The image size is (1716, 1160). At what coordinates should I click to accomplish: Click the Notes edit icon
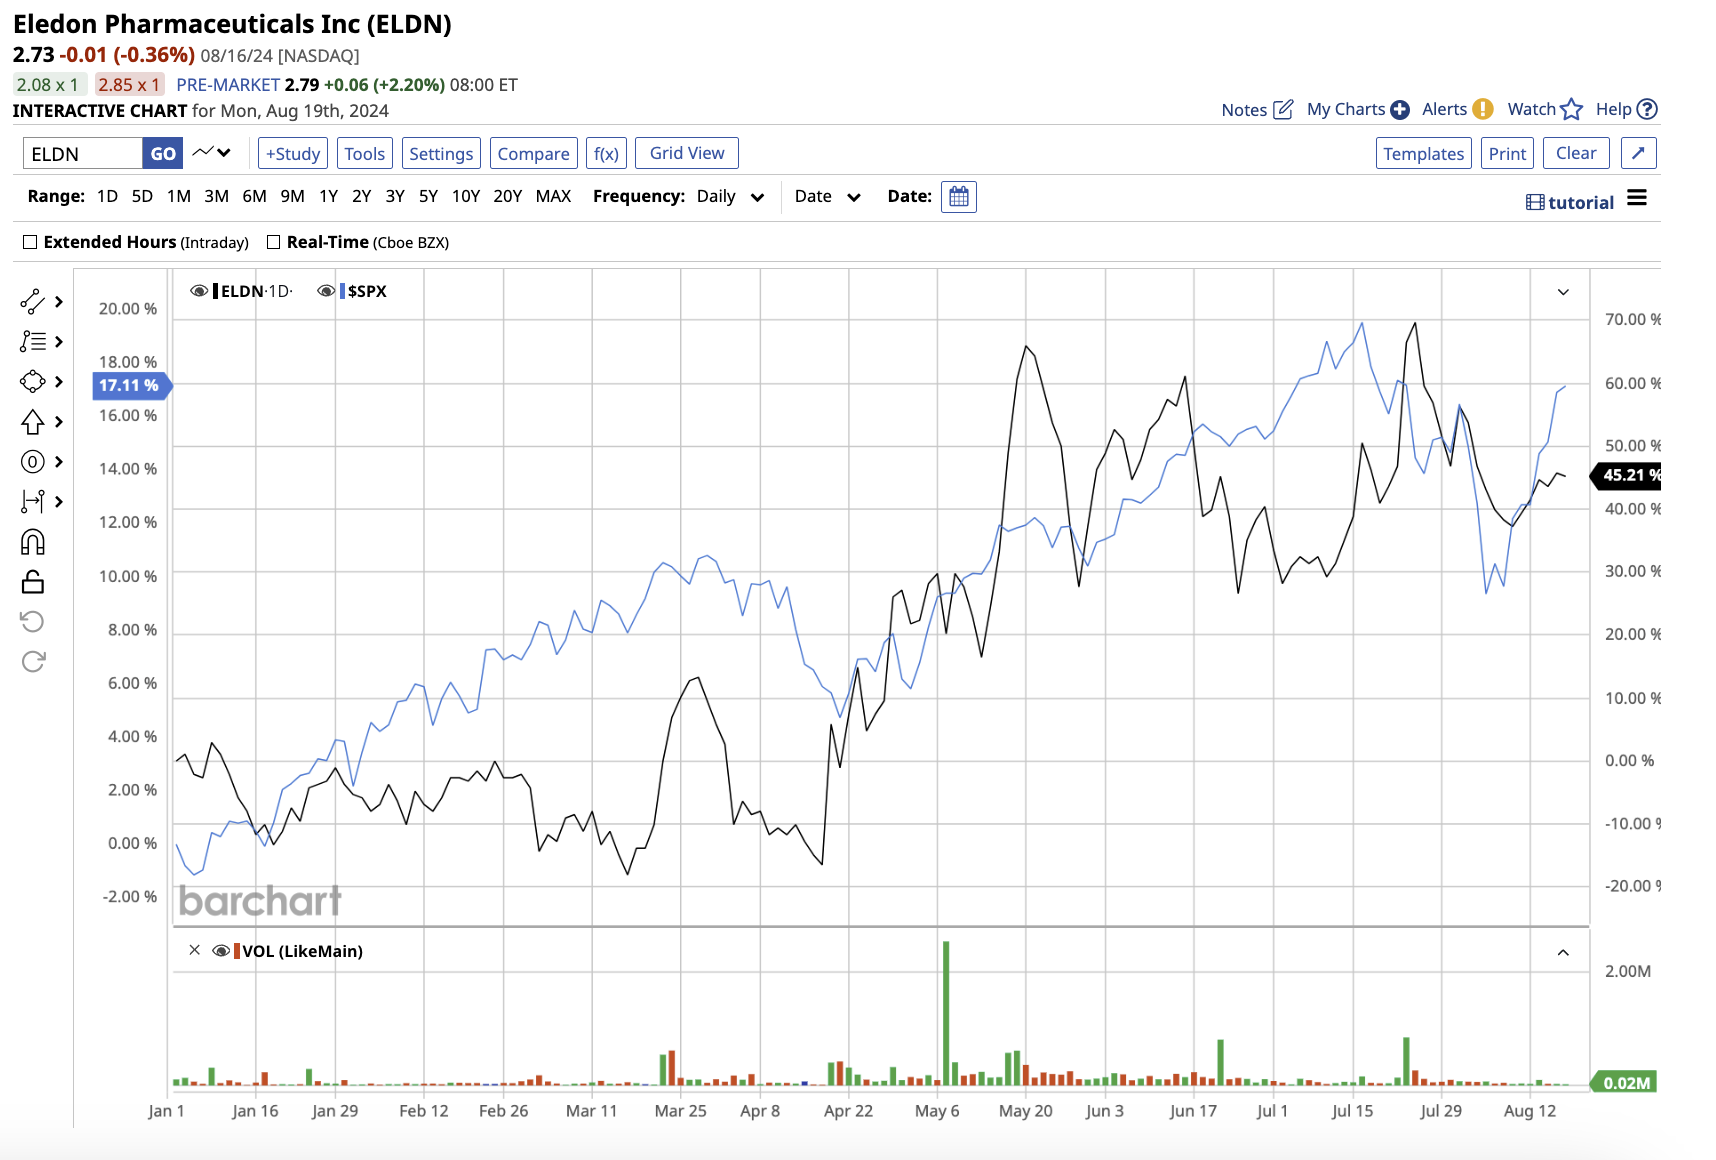[1283, 109]
